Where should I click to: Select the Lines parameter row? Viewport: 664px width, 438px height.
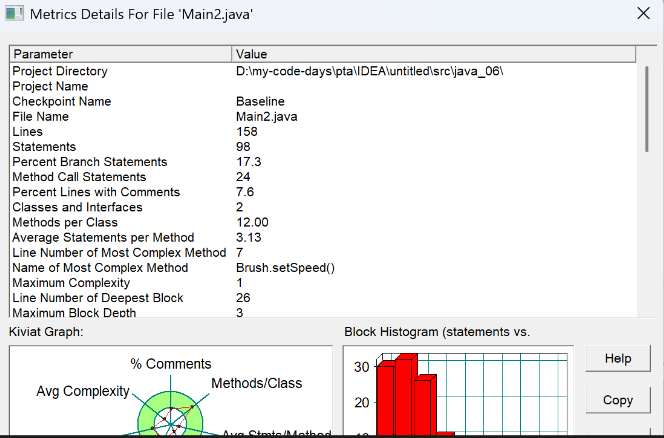pos(323,132)
